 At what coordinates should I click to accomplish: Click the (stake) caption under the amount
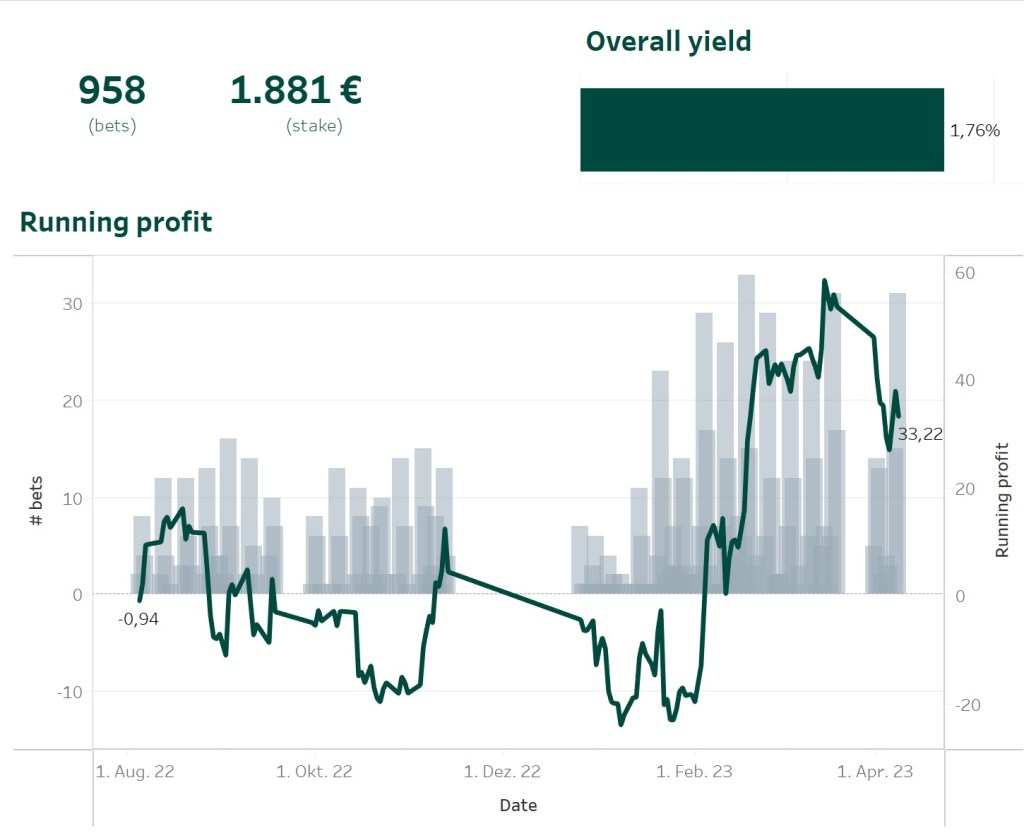pos(314,126)
